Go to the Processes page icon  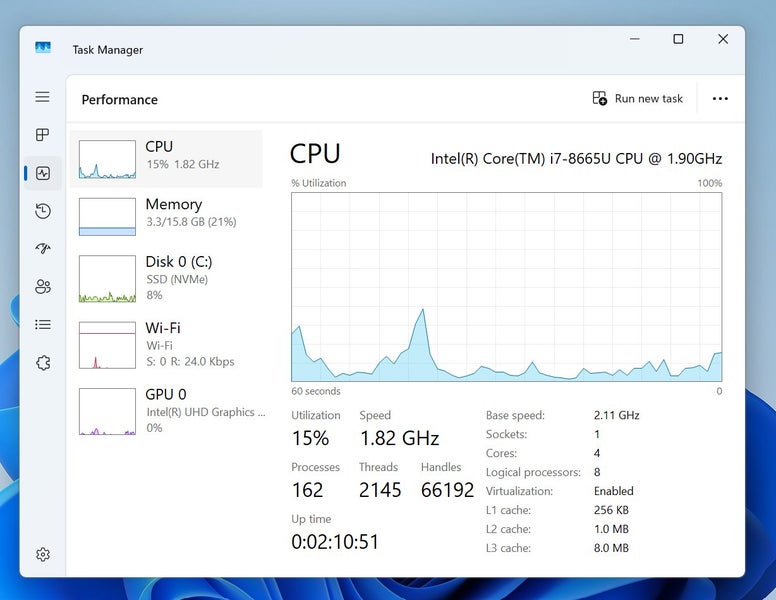tap(43, 135)
